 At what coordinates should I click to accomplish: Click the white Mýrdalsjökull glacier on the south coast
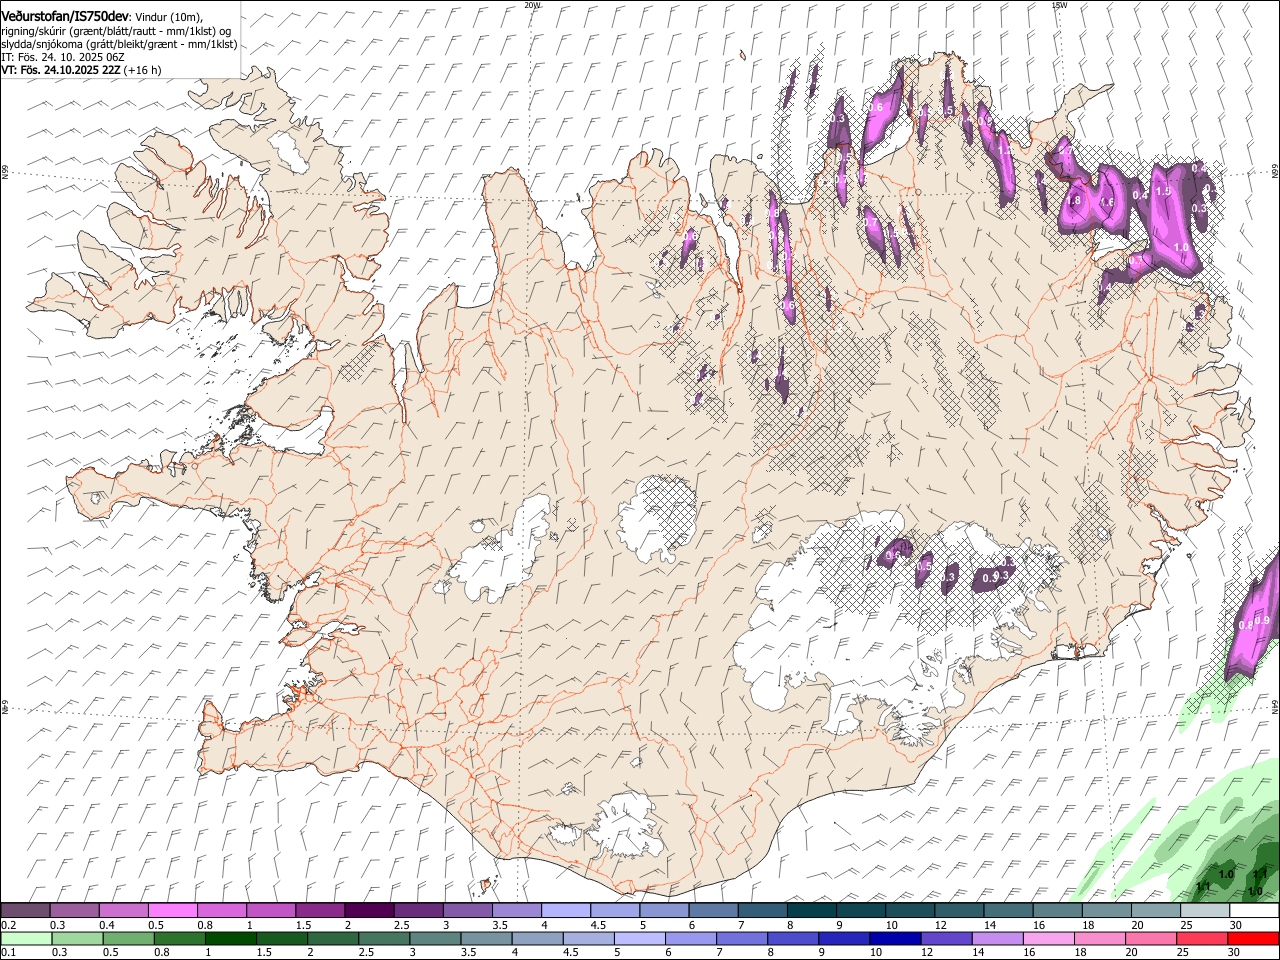(628, 826)
